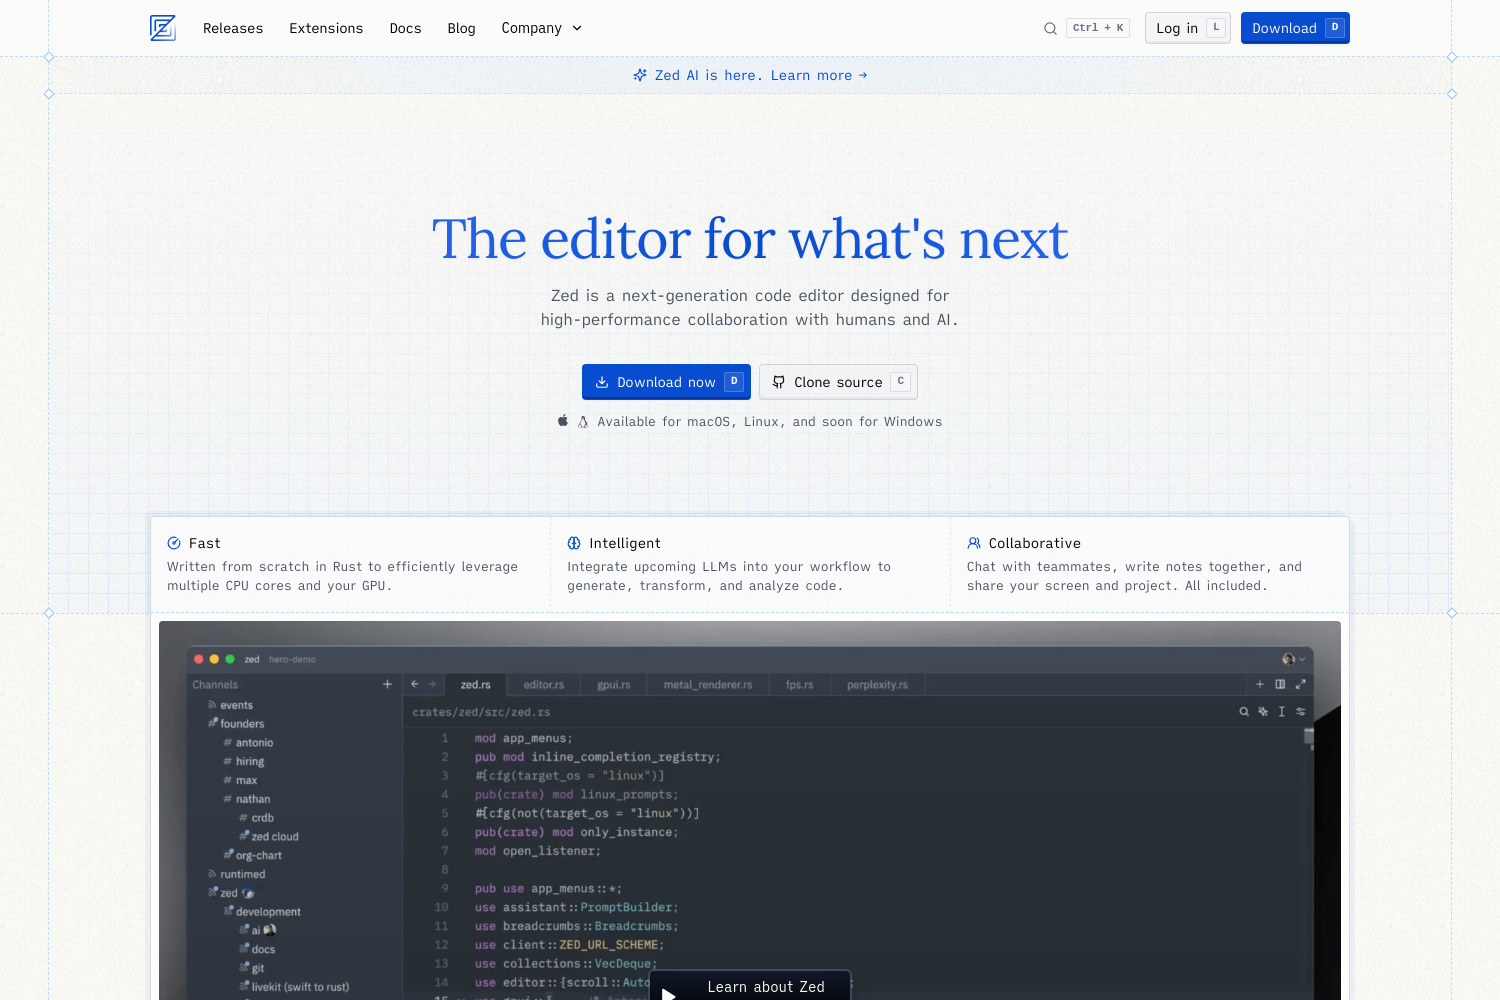This screenshot has width=1500, height=1000.
Task: Click the sparkle icon in the AI banner
Action: [640, 75]
